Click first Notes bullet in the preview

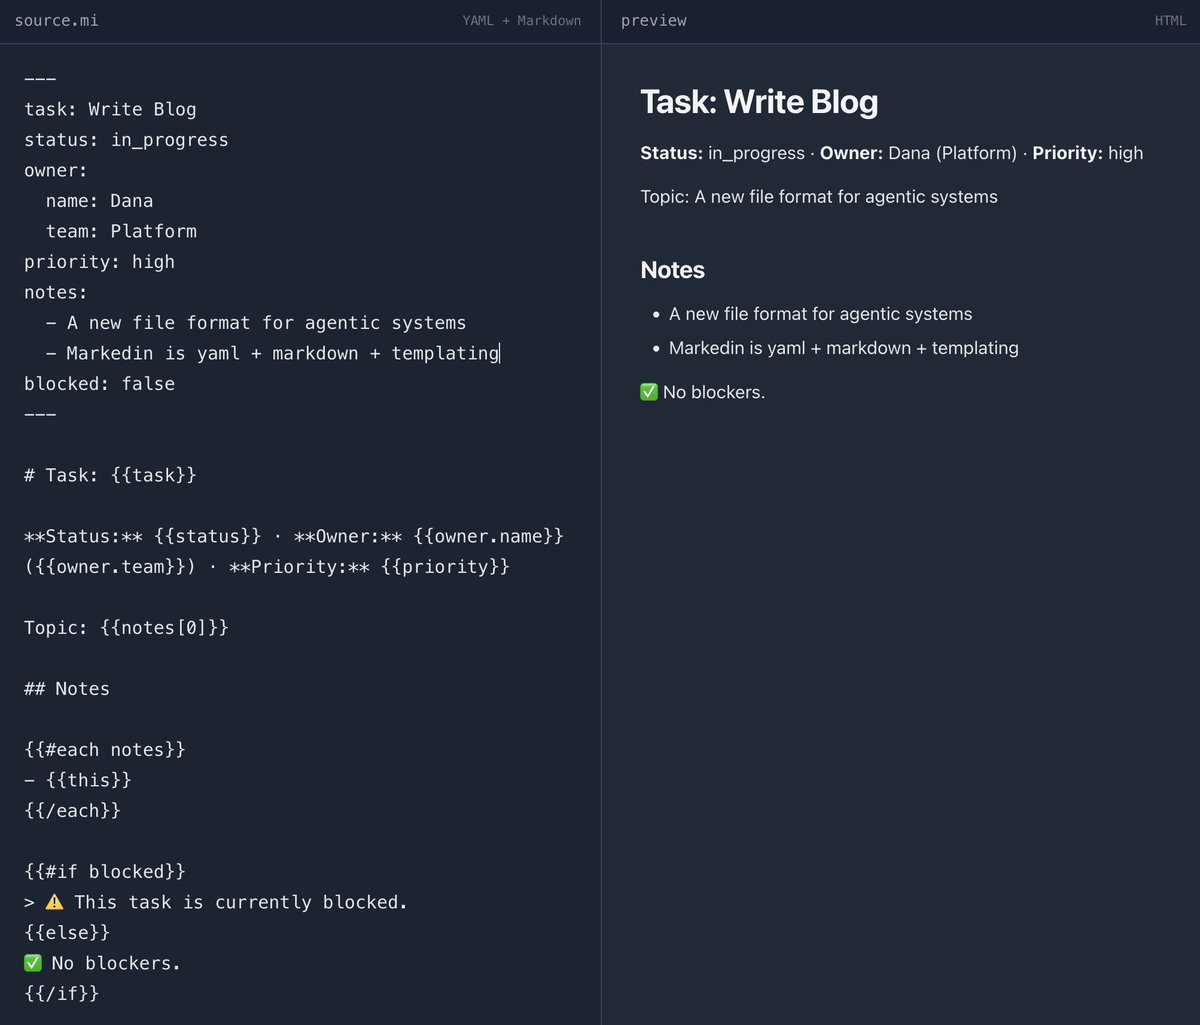click(x=820, y=314)
